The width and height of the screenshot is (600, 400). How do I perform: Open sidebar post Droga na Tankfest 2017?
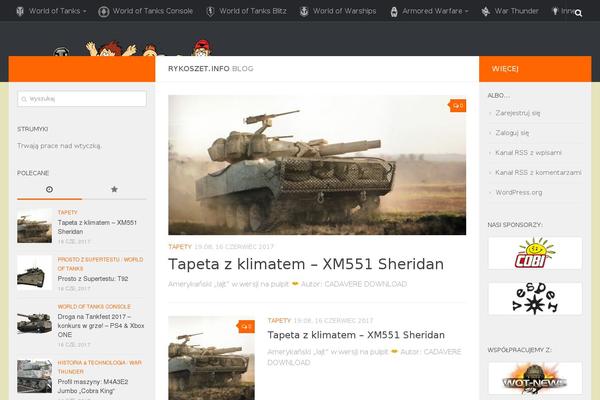[x=101, y=326]
